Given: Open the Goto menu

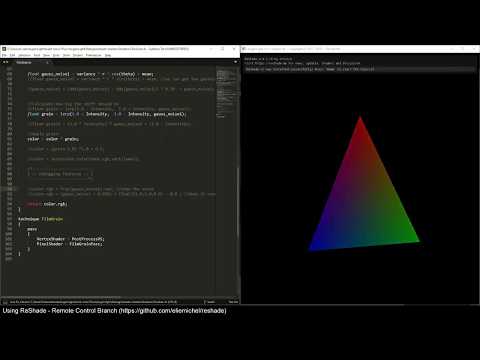Looking at the screenshot, I should [x=56, y=55].
